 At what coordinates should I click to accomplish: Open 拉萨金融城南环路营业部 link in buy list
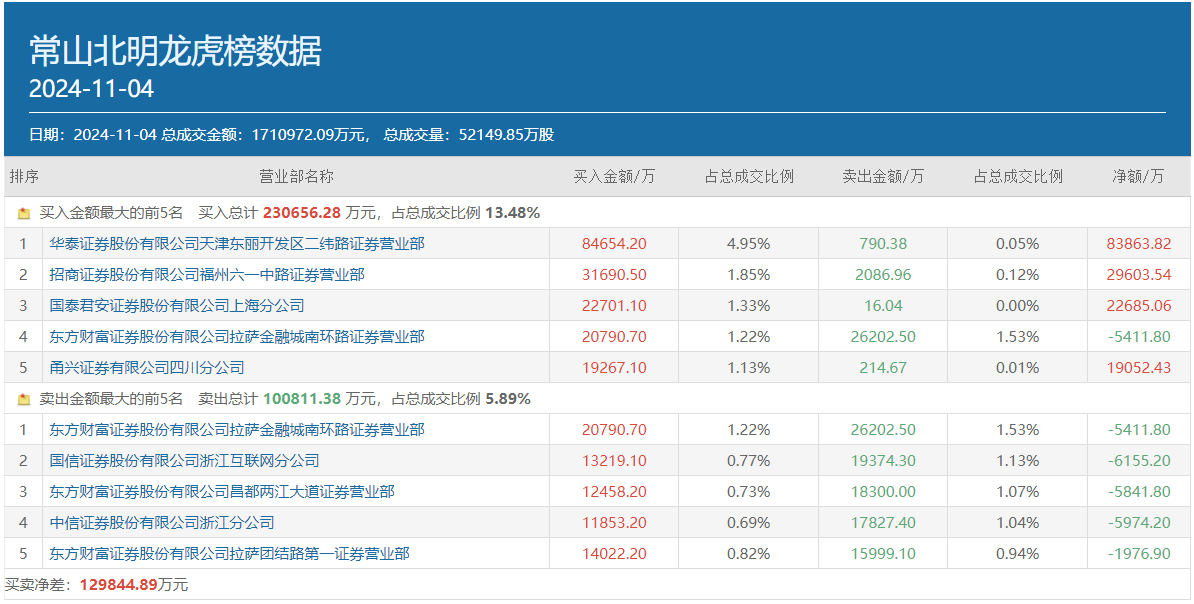pos(237,337)
